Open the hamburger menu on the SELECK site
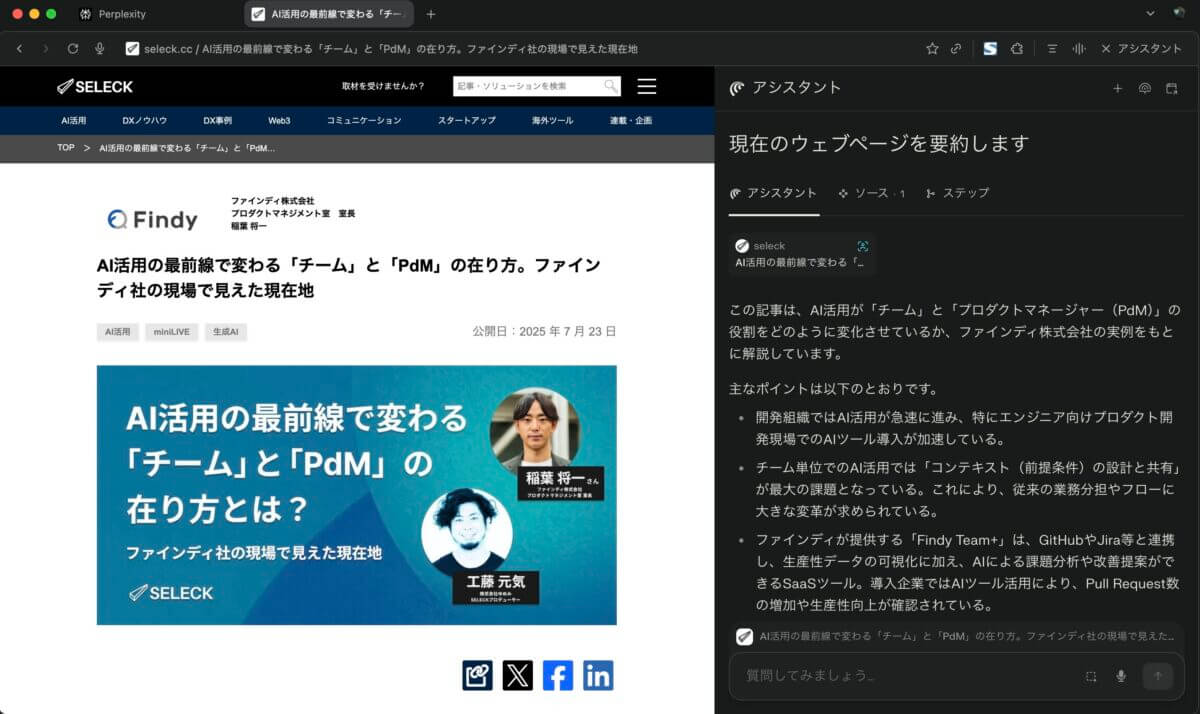Screen dimensions: 1200x714 (647, 86)
